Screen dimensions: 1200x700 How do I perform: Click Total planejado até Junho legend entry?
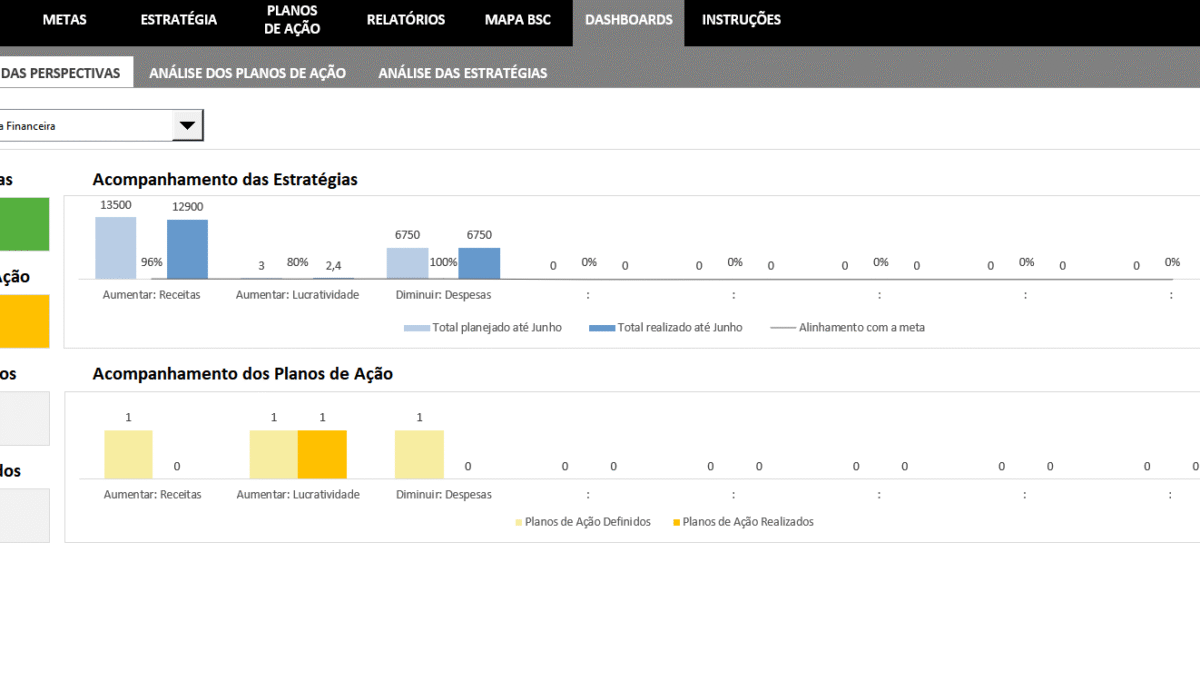pos(483,327)
